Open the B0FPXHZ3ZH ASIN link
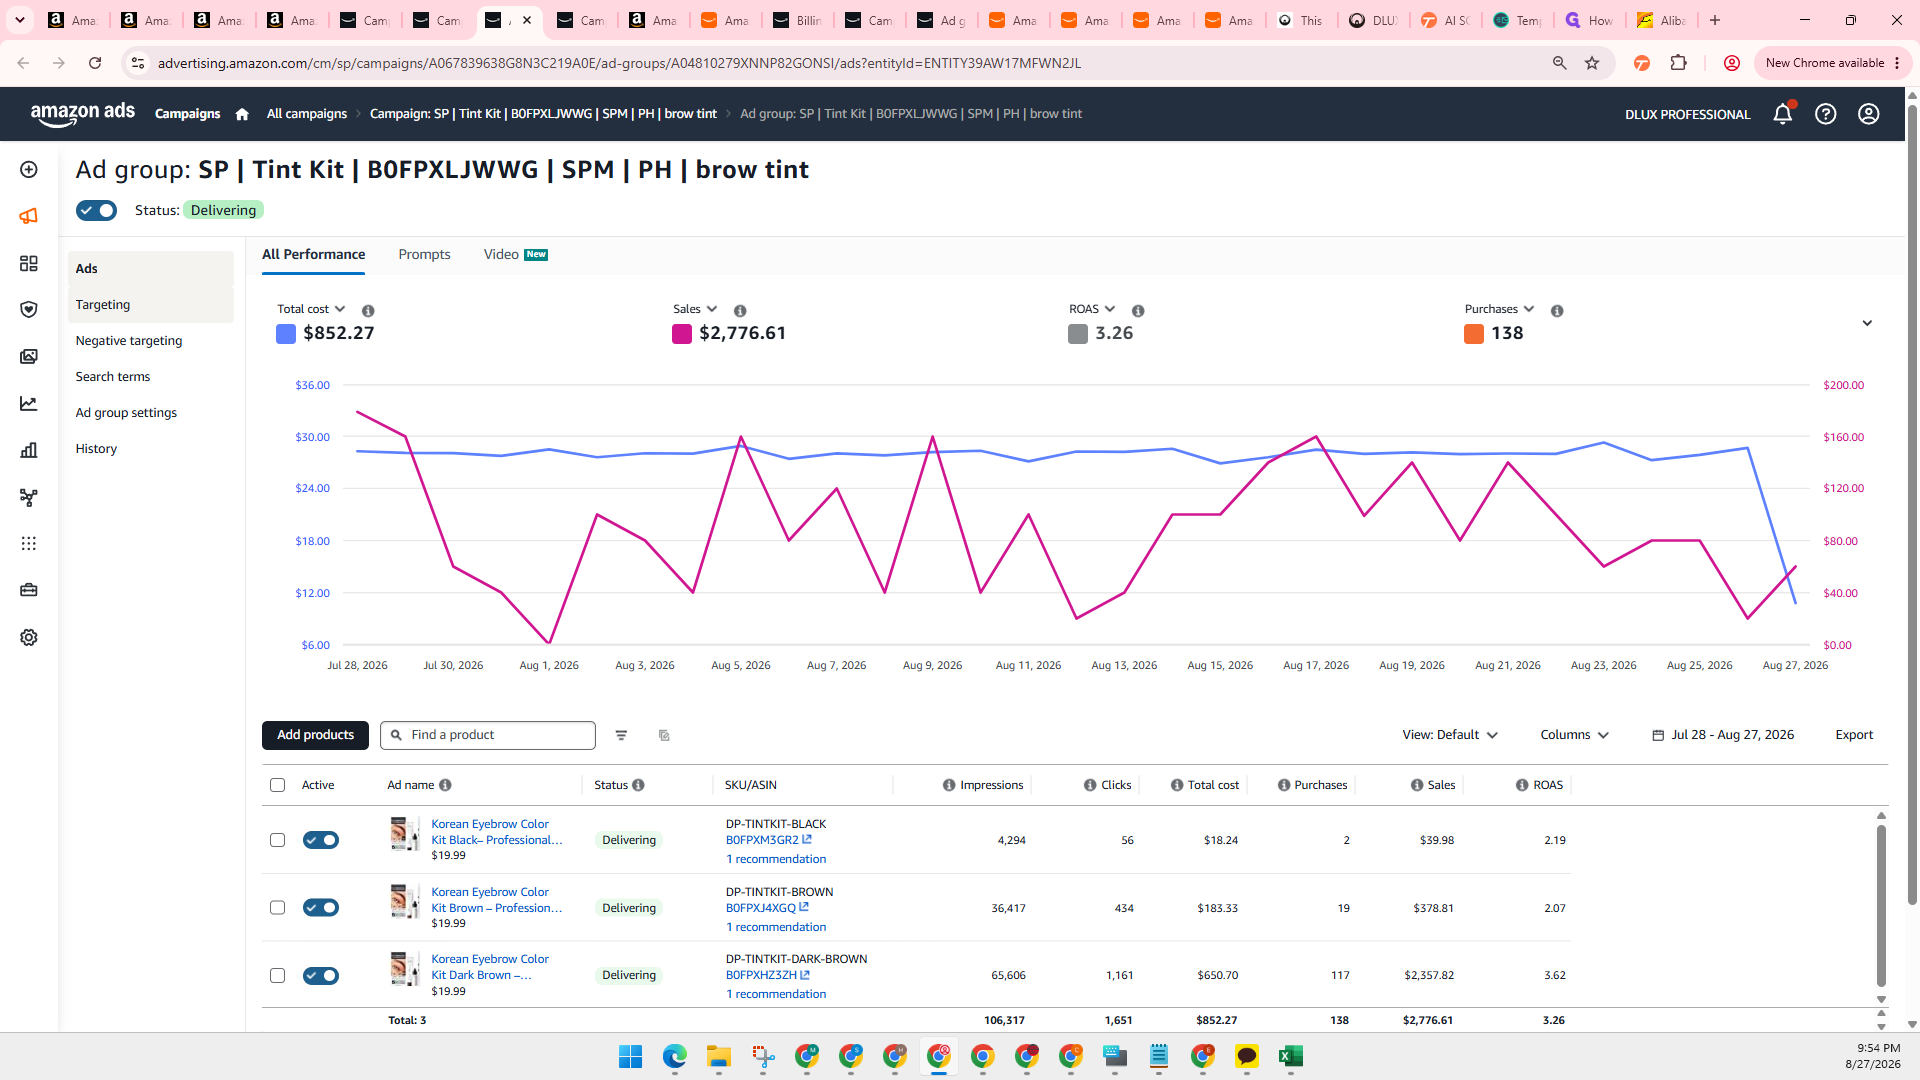Image resolution: width=1920 pixels, height=1080 pixels. (x=761, y=975)
